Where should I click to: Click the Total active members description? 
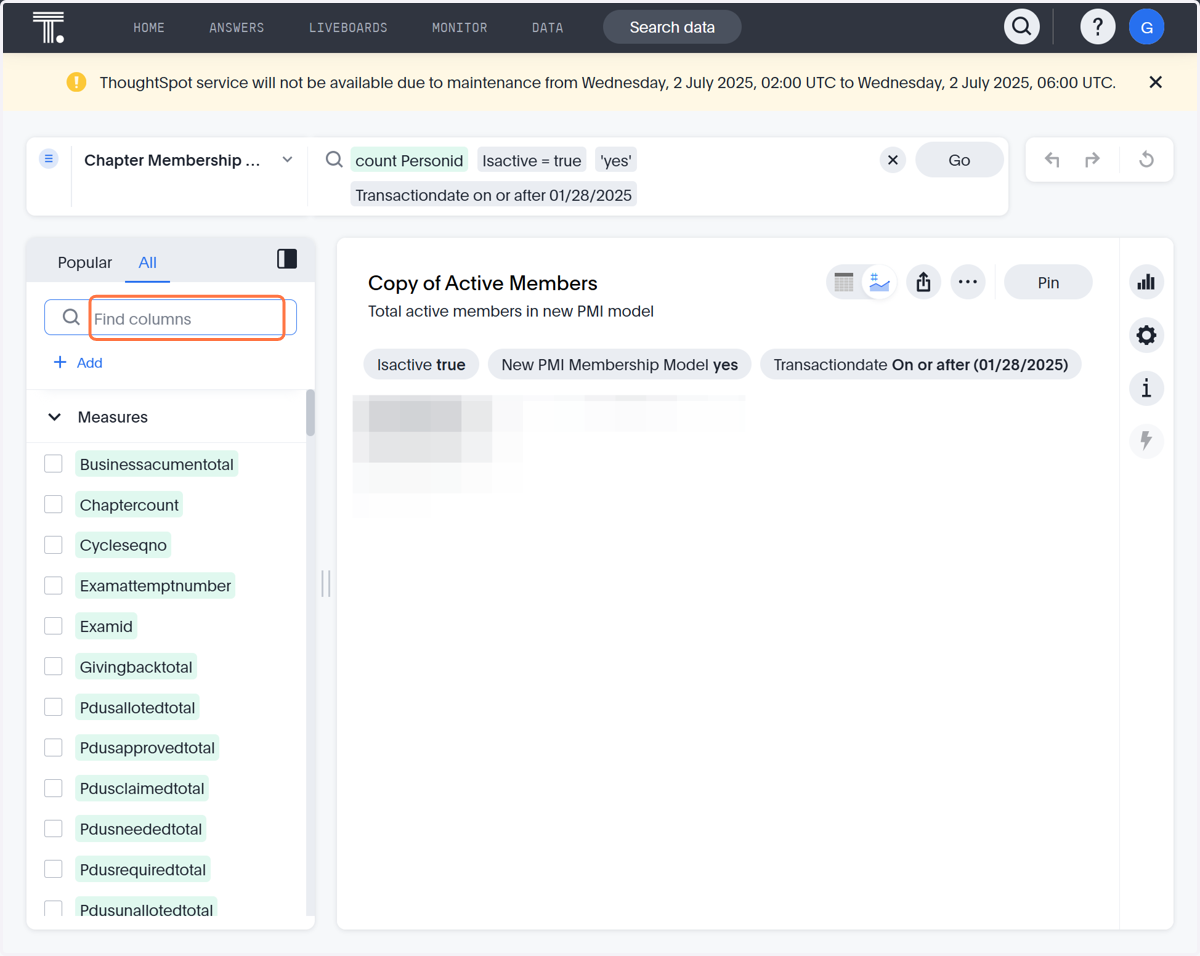pos(511,311)
